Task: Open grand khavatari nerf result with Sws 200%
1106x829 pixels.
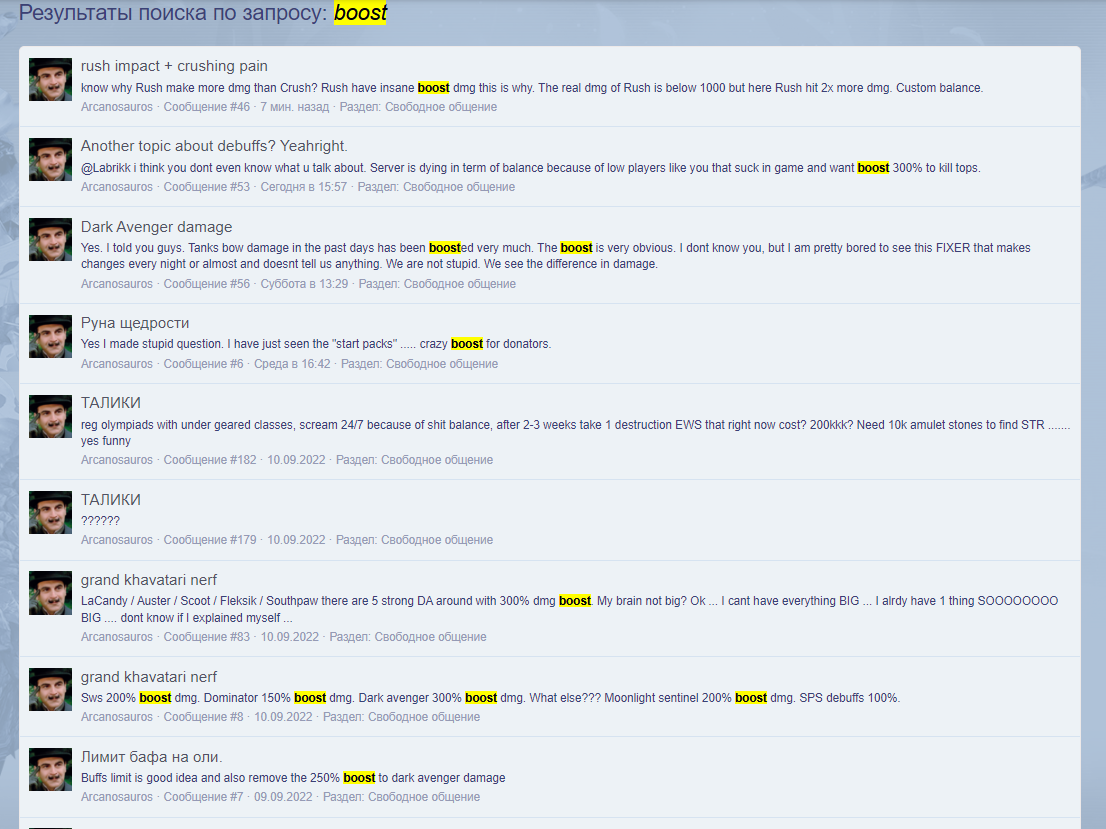Action: (x=149, y=677)
